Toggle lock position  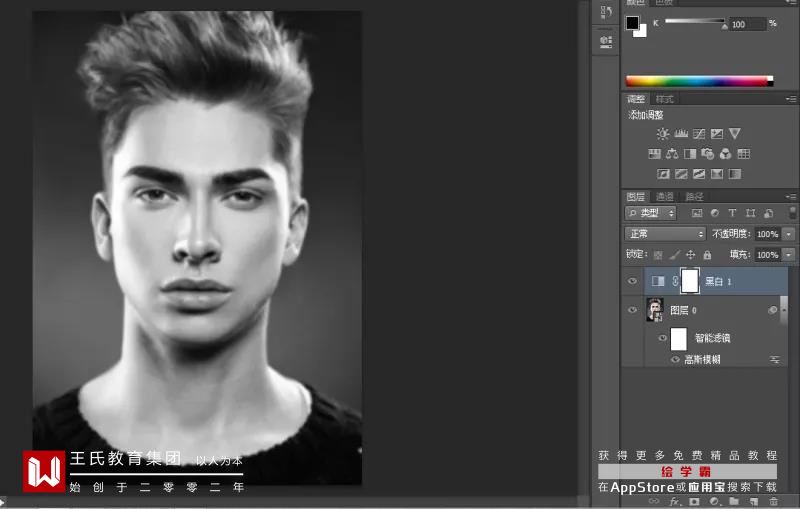pyautogui.click(x=691, y=254)
